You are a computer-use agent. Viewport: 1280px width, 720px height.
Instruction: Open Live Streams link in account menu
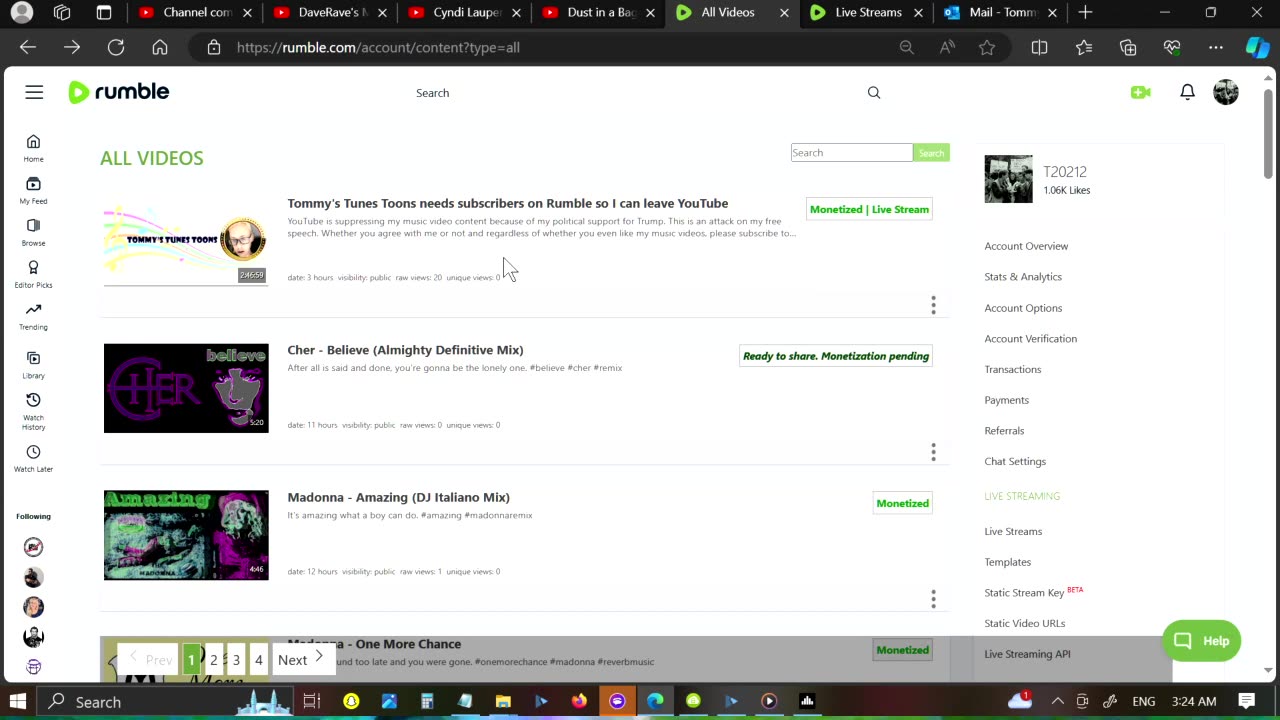pos(1013,532)
